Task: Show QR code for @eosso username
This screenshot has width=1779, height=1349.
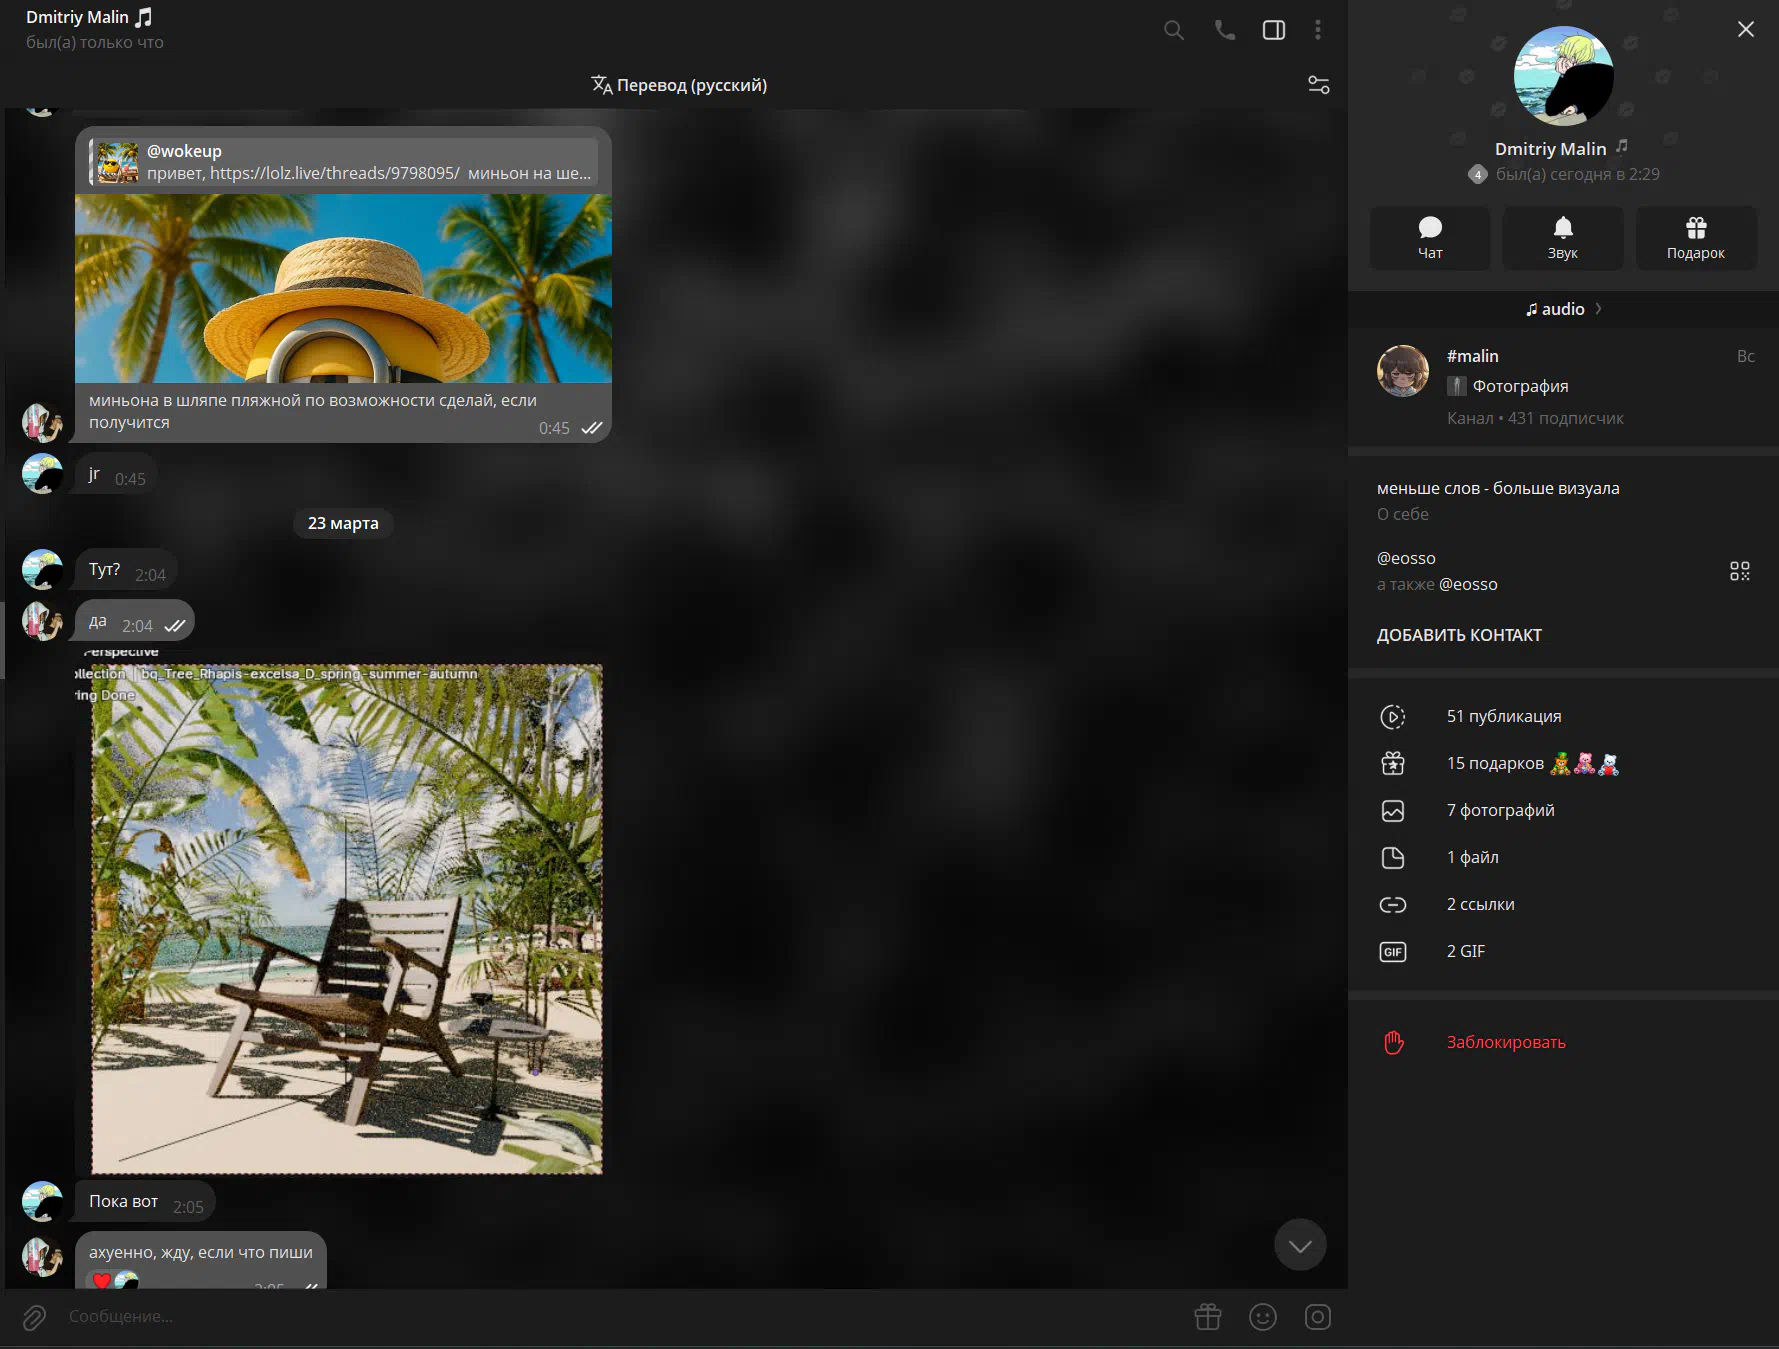Action: [1739, 571]
